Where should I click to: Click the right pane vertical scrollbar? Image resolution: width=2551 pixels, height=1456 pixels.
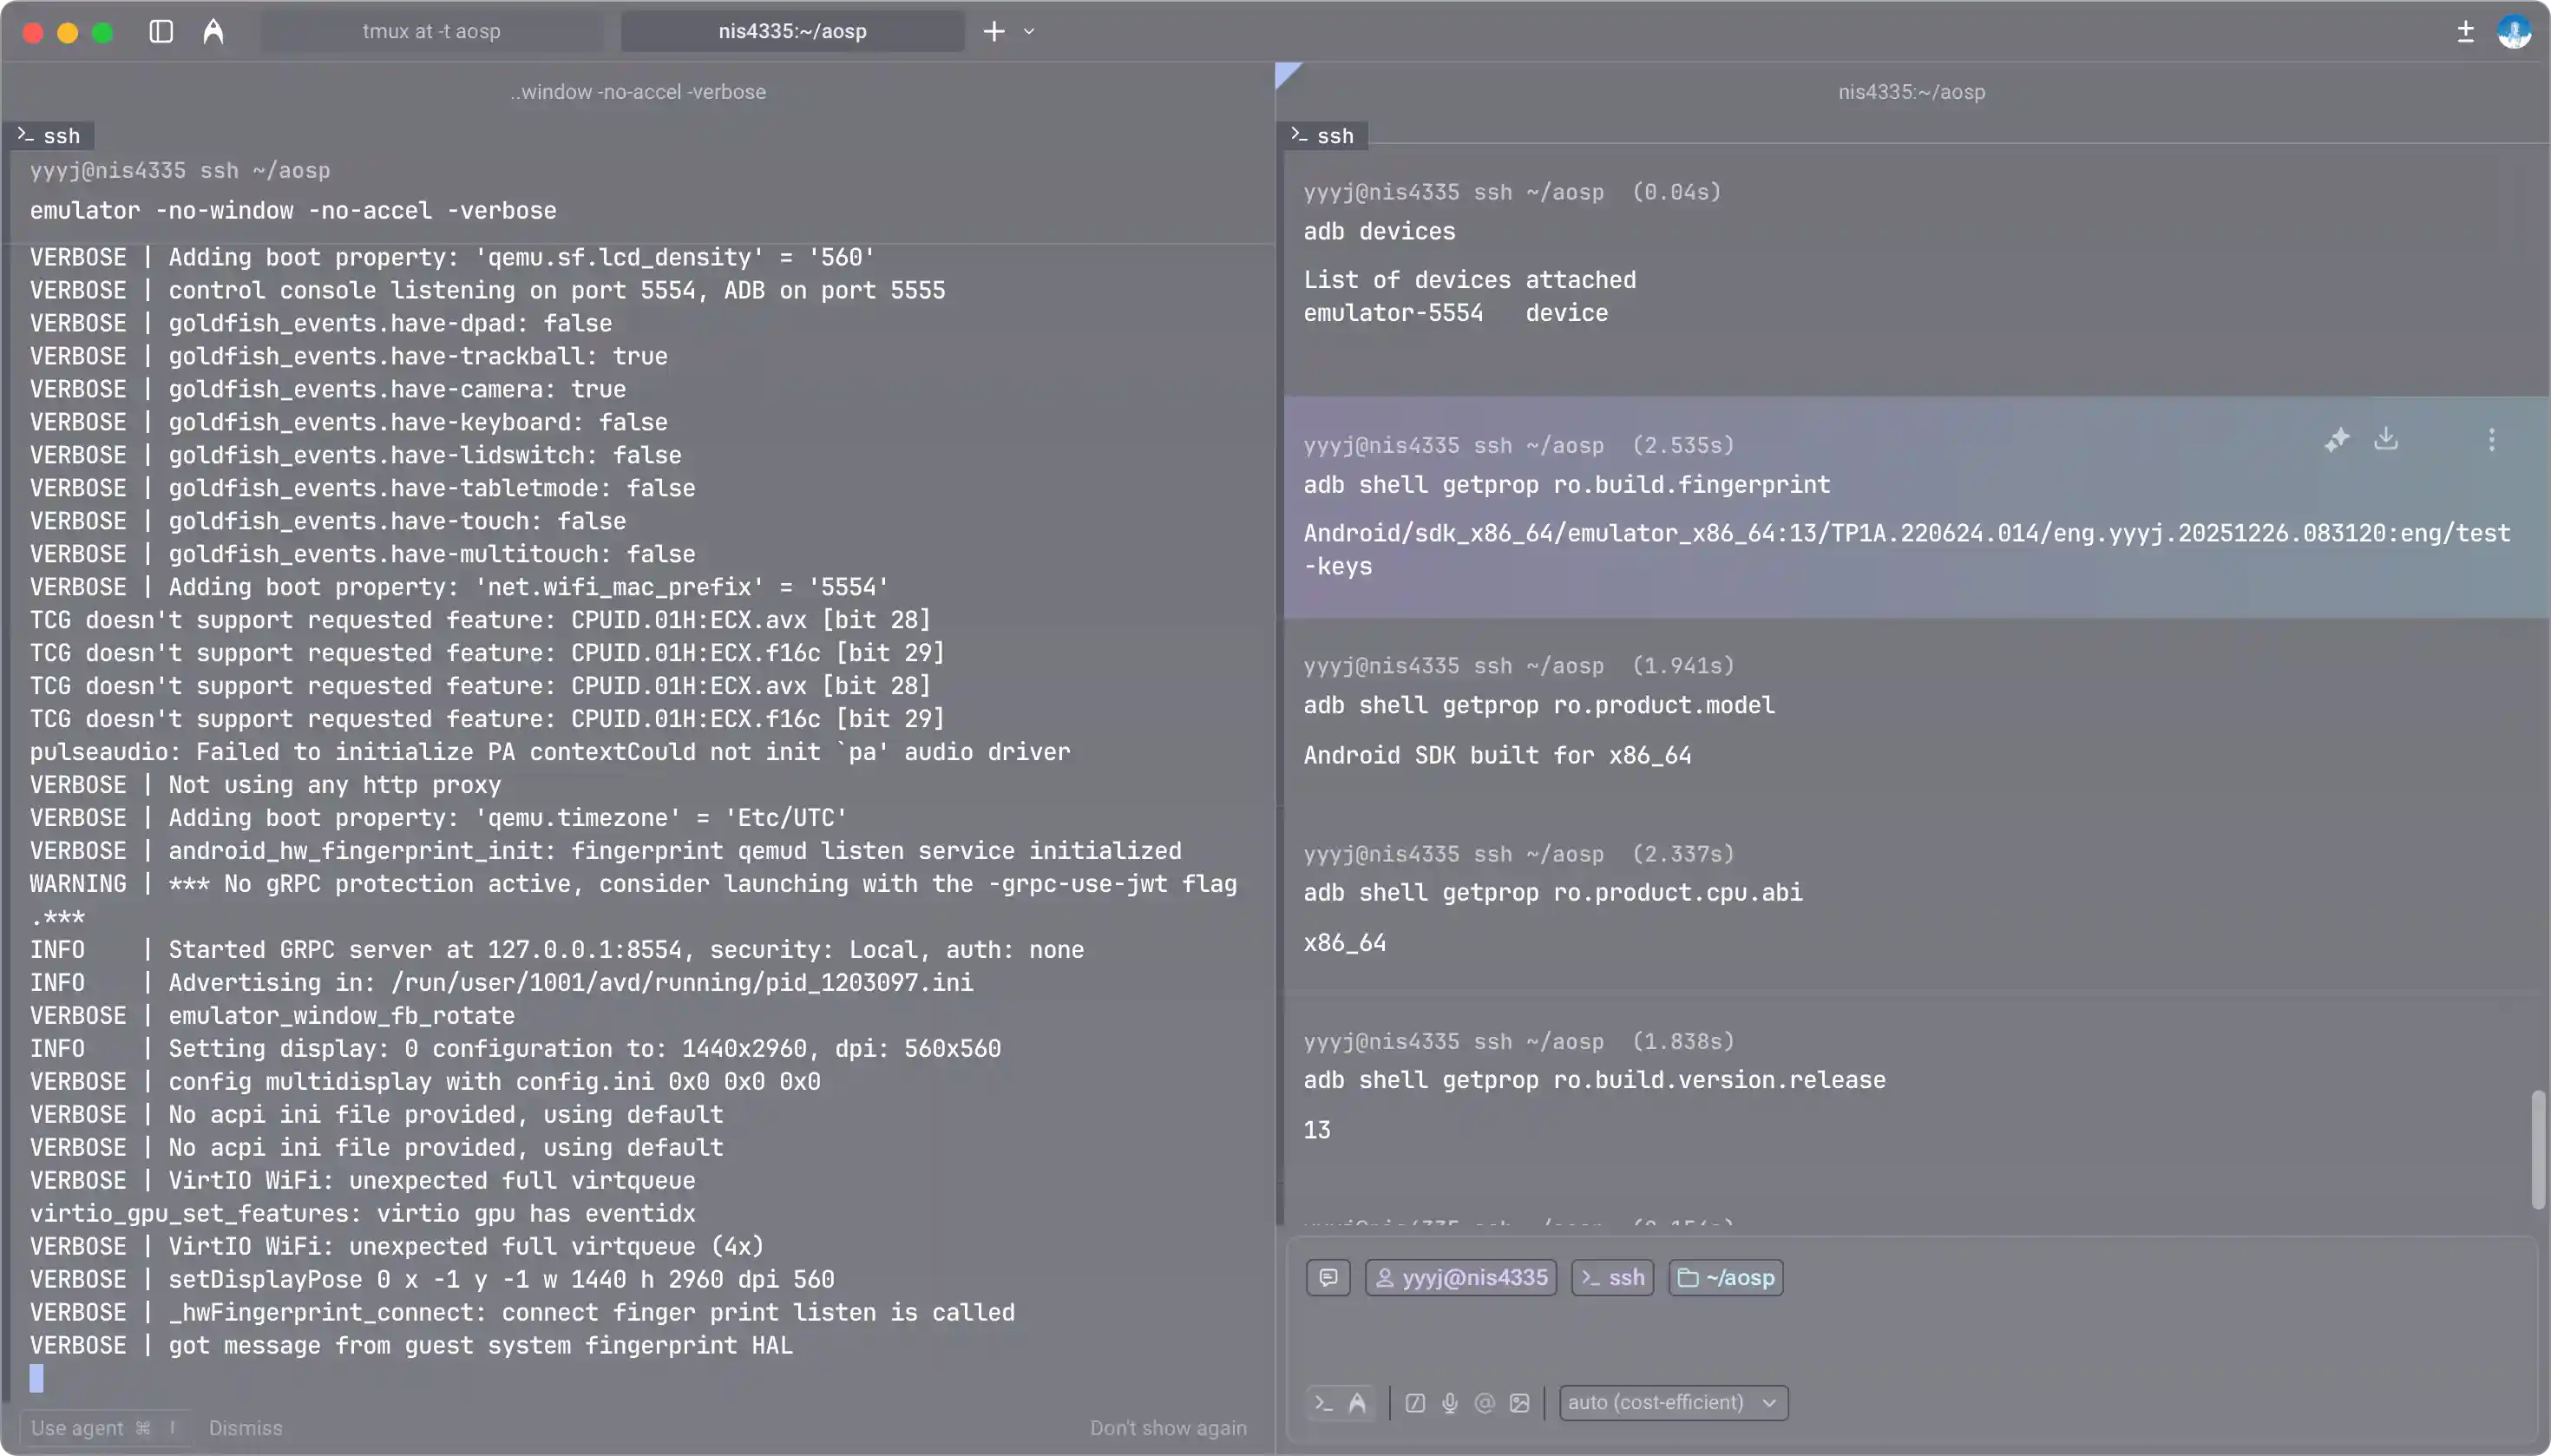pos(2537,1150)
